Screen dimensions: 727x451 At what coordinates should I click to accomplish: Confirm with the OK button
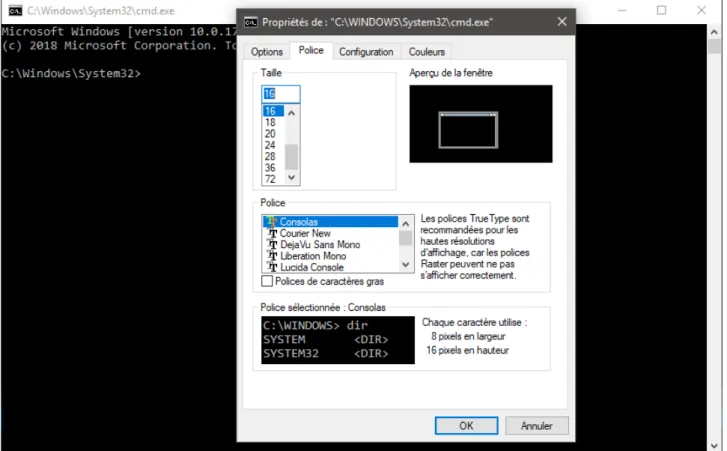(466, 426)
